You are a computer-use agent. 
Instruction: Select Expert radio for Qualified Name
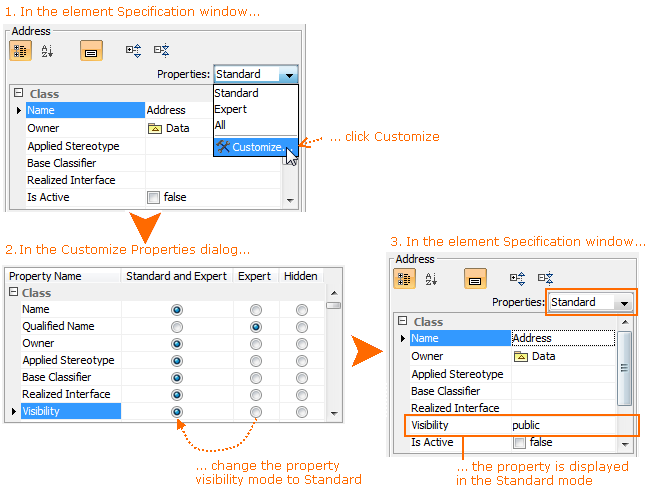[x=256, y=327]
